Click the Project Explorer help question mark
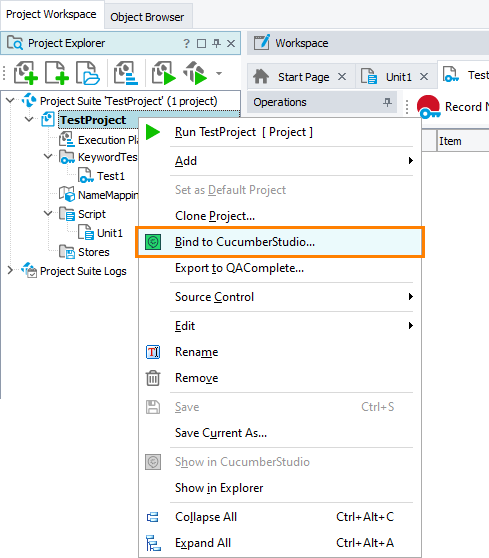 (x=186, y=43)
